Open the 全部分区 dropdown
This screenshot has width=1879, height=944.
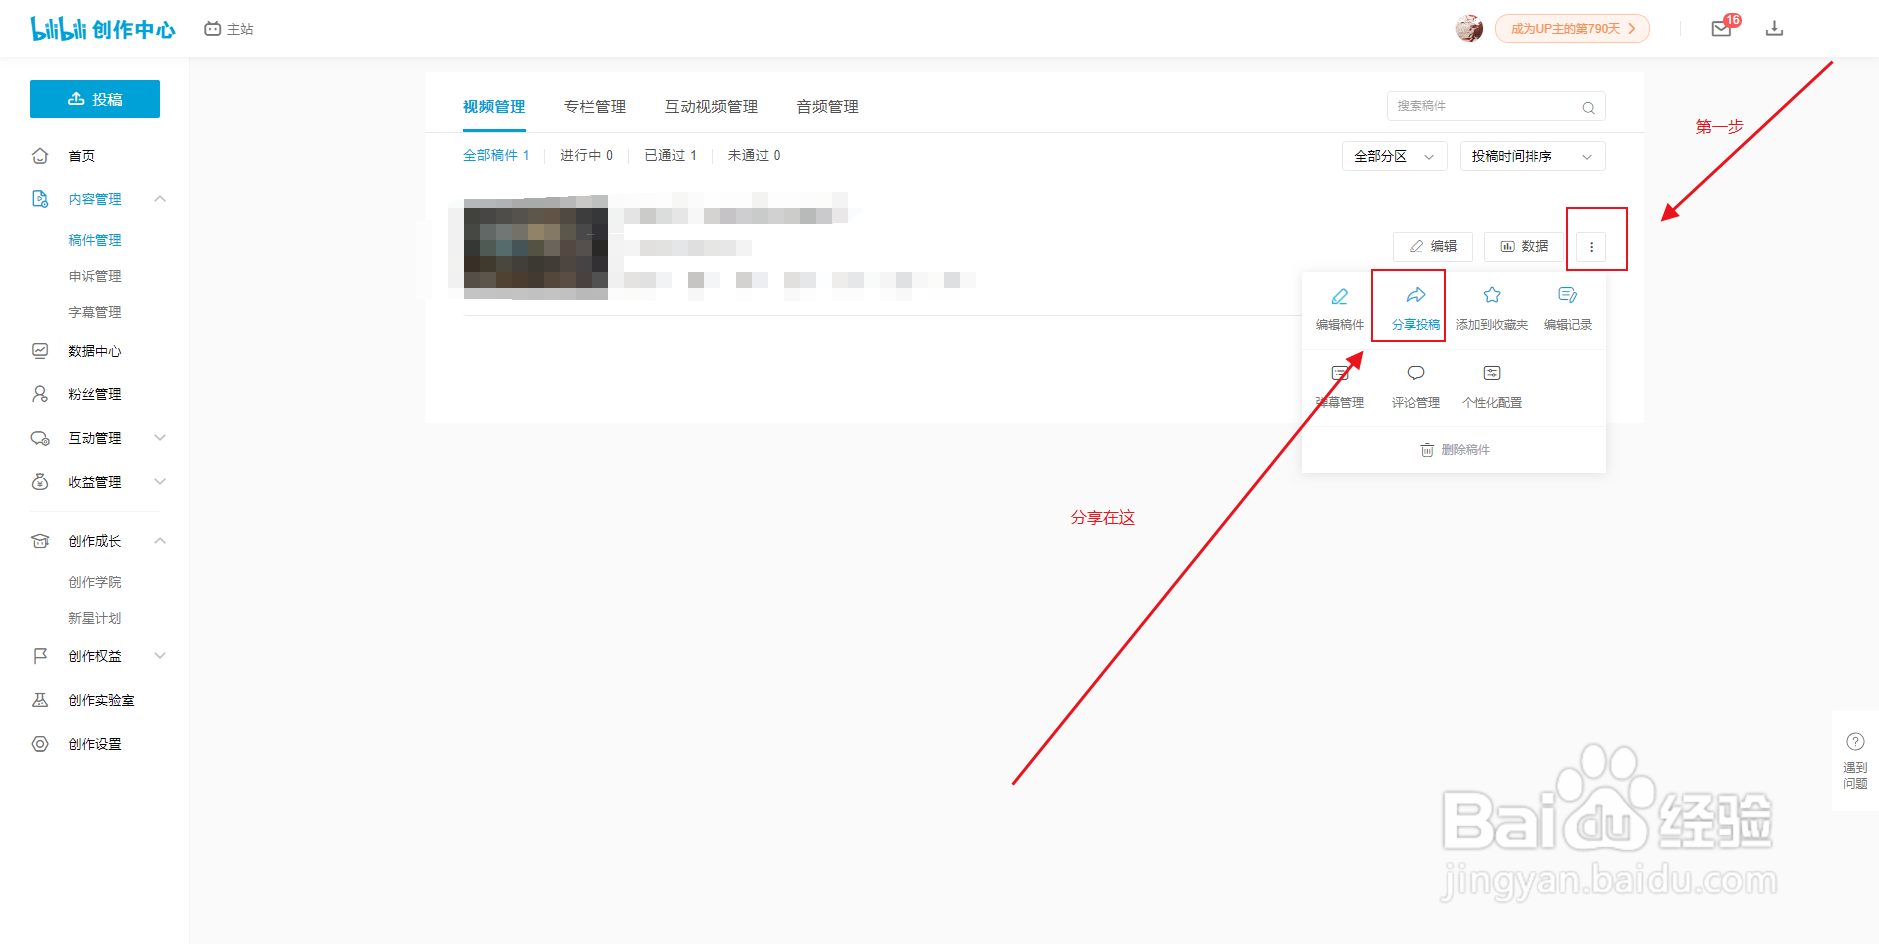click(x=1394, y=156)
